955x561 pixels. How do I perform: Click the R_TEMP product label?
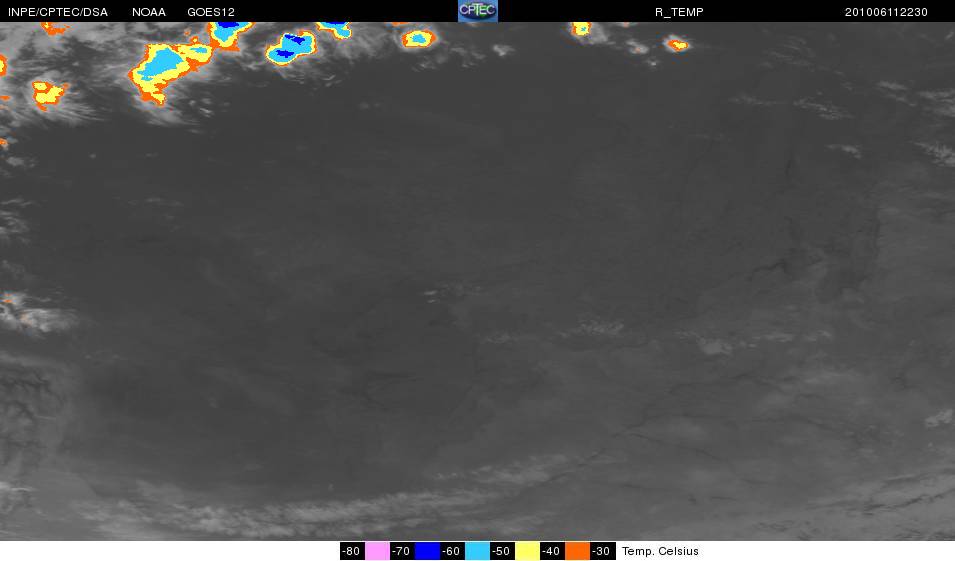pyautogui.click(x=679, y=12)
